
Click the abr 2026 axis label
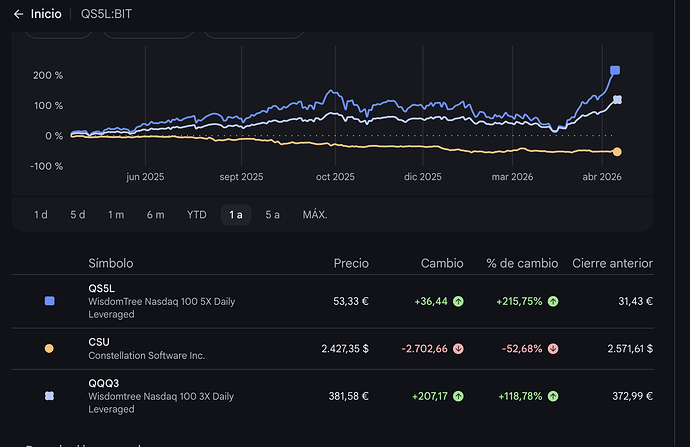(x=602, y=177)
